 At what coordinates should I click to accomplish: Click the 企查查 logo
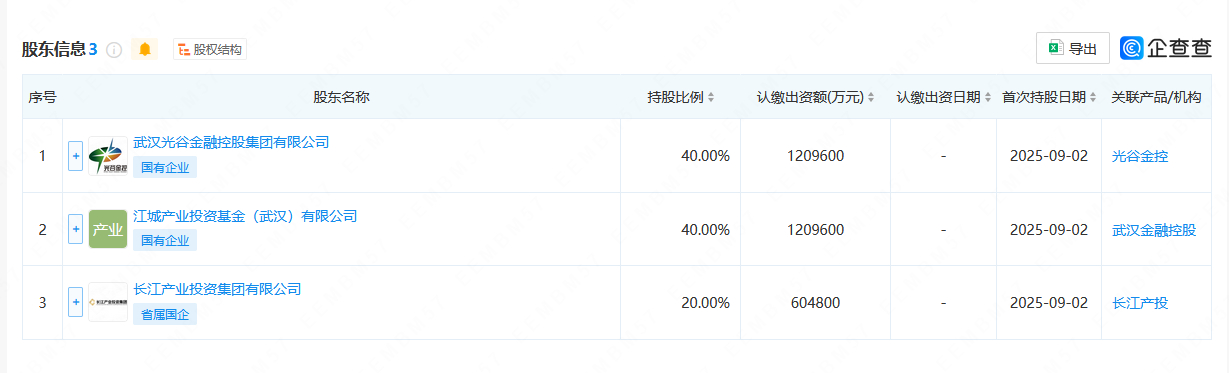pyautogui.click(x=1166, y=48)
